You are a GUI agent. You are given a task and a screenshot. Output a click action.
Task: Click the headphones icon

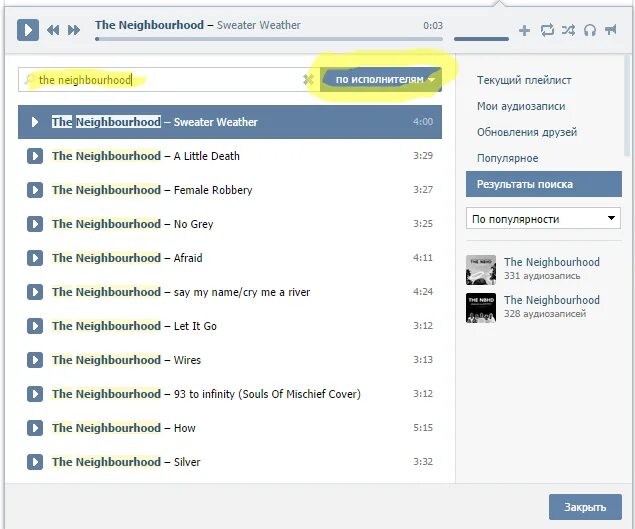(x=590, y=30)
